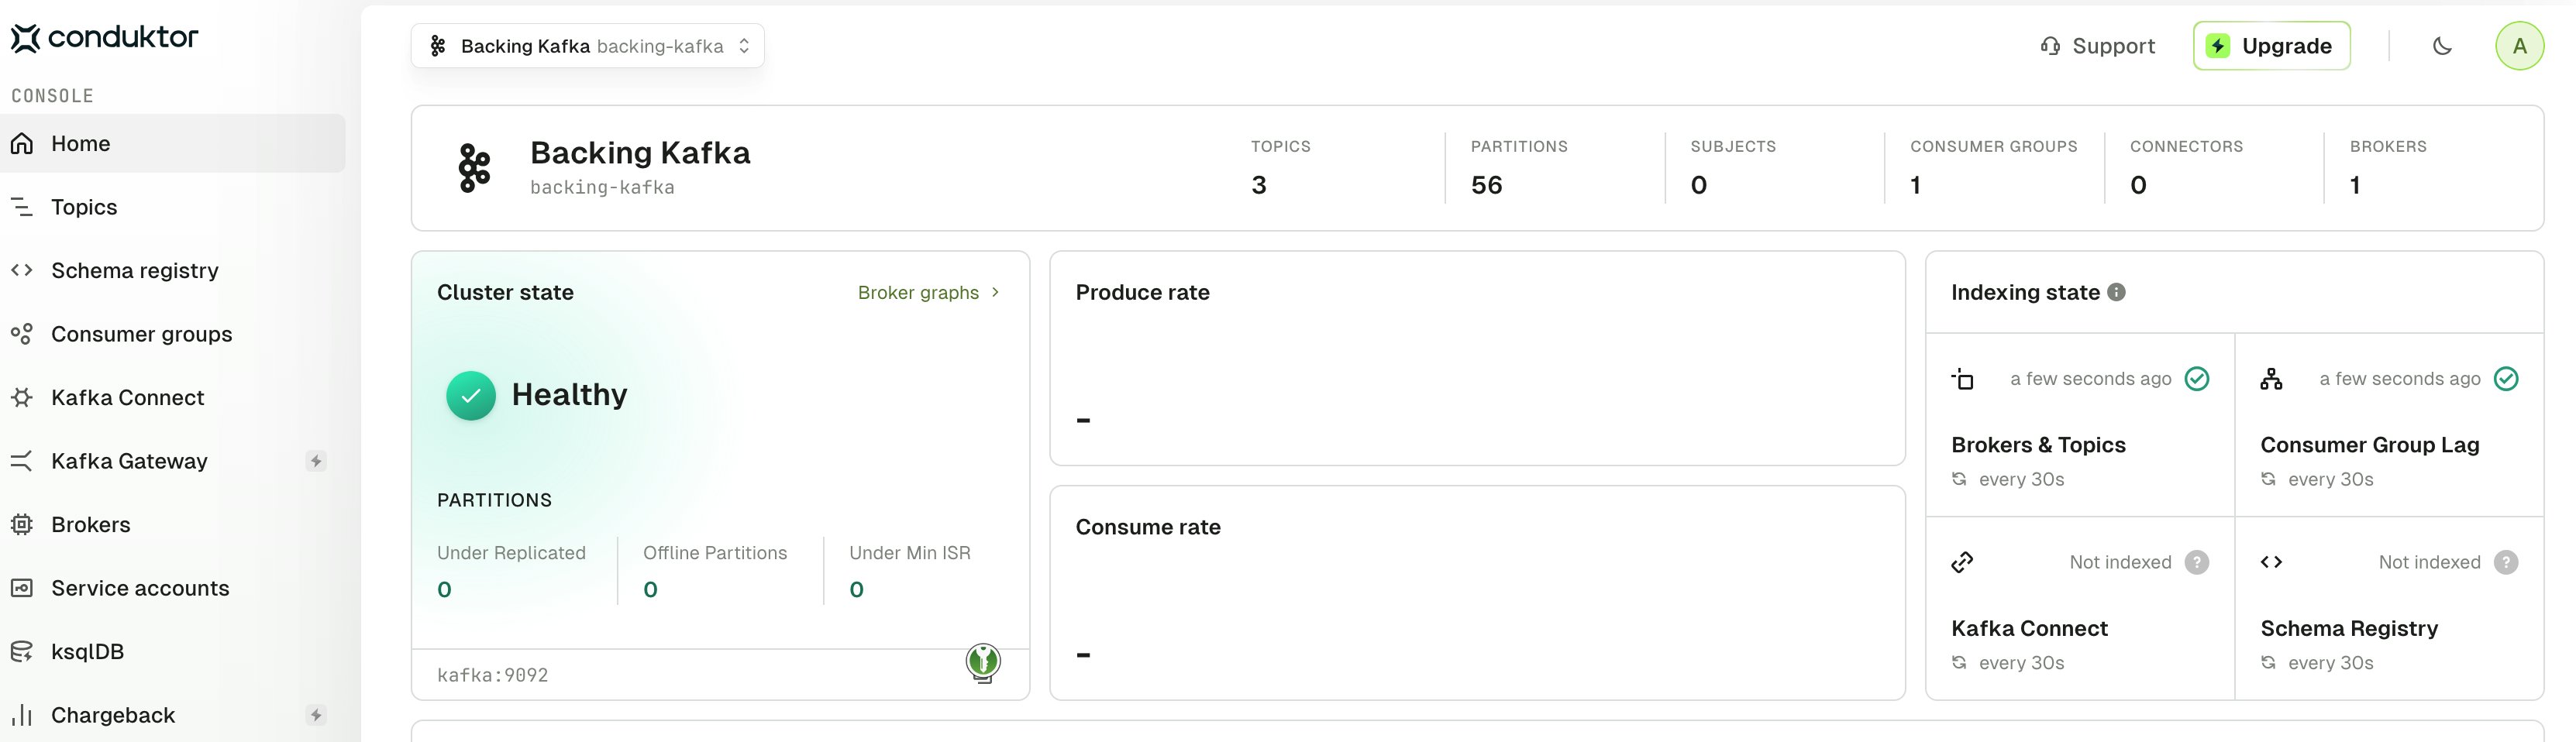Open the Backing Kafka cluster selector
This screenshot has height=742, width=2576.
pos(588,46)
